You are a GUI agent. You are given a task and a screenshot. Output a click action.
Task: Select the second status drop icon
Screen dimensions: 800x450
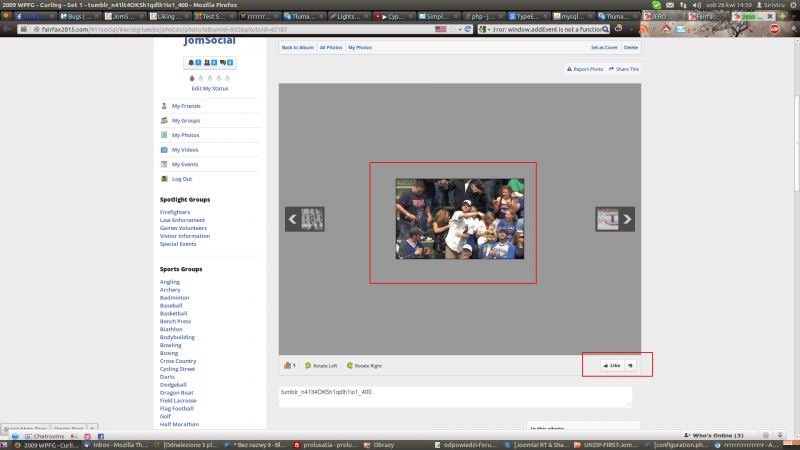pyautogui.click(x=201, y=79)
